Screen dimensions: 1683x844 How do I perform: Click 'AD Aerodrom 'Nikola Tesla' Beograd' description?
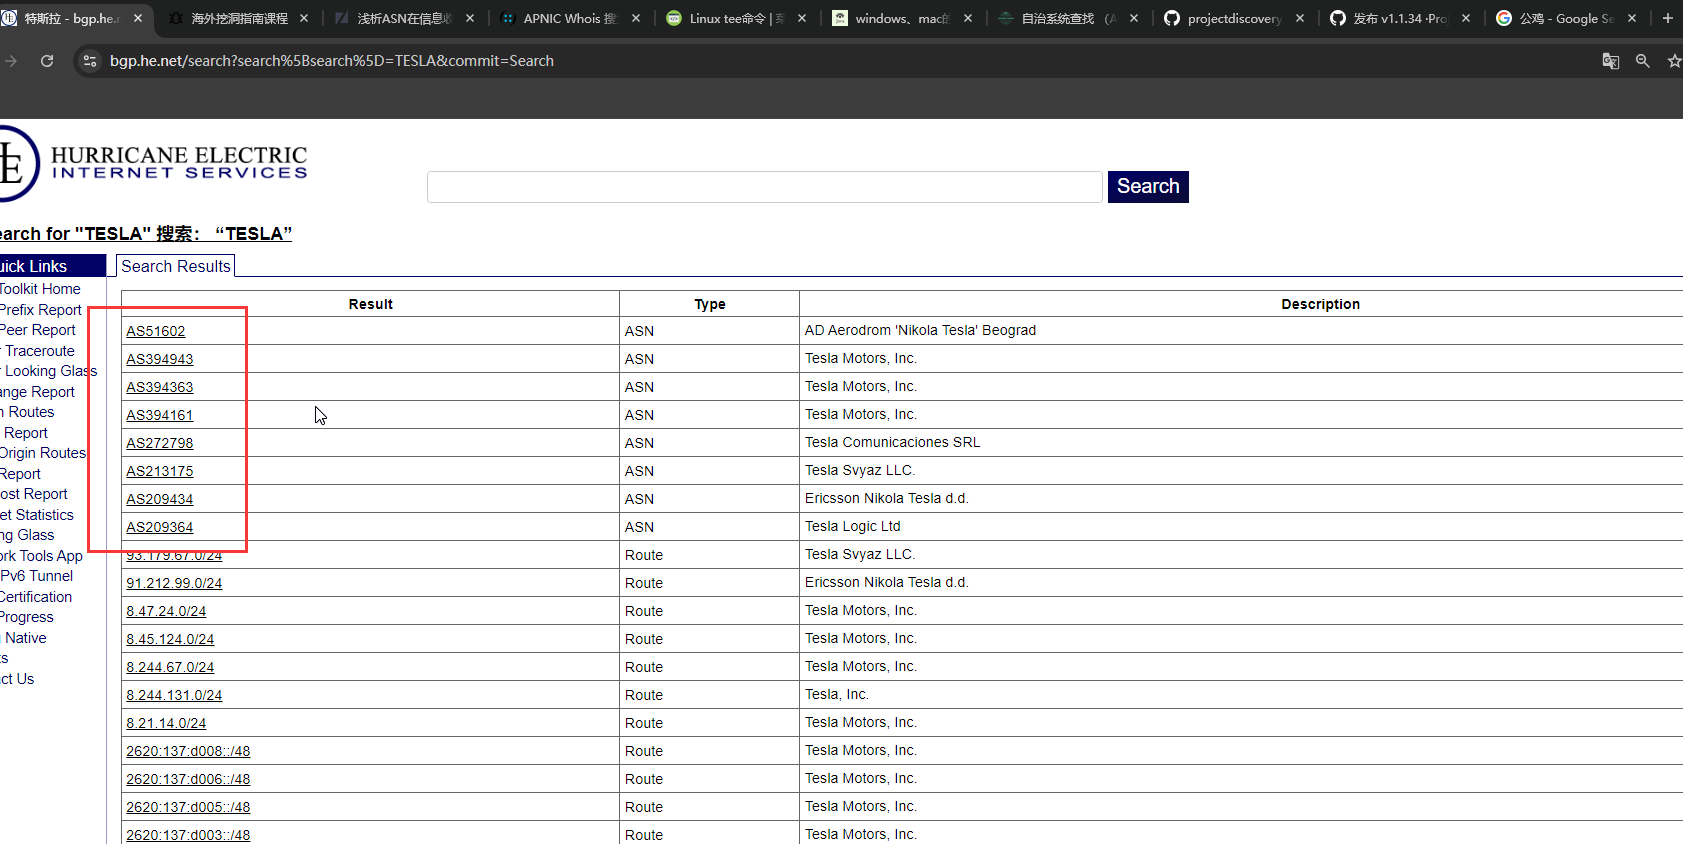[920, 330]
